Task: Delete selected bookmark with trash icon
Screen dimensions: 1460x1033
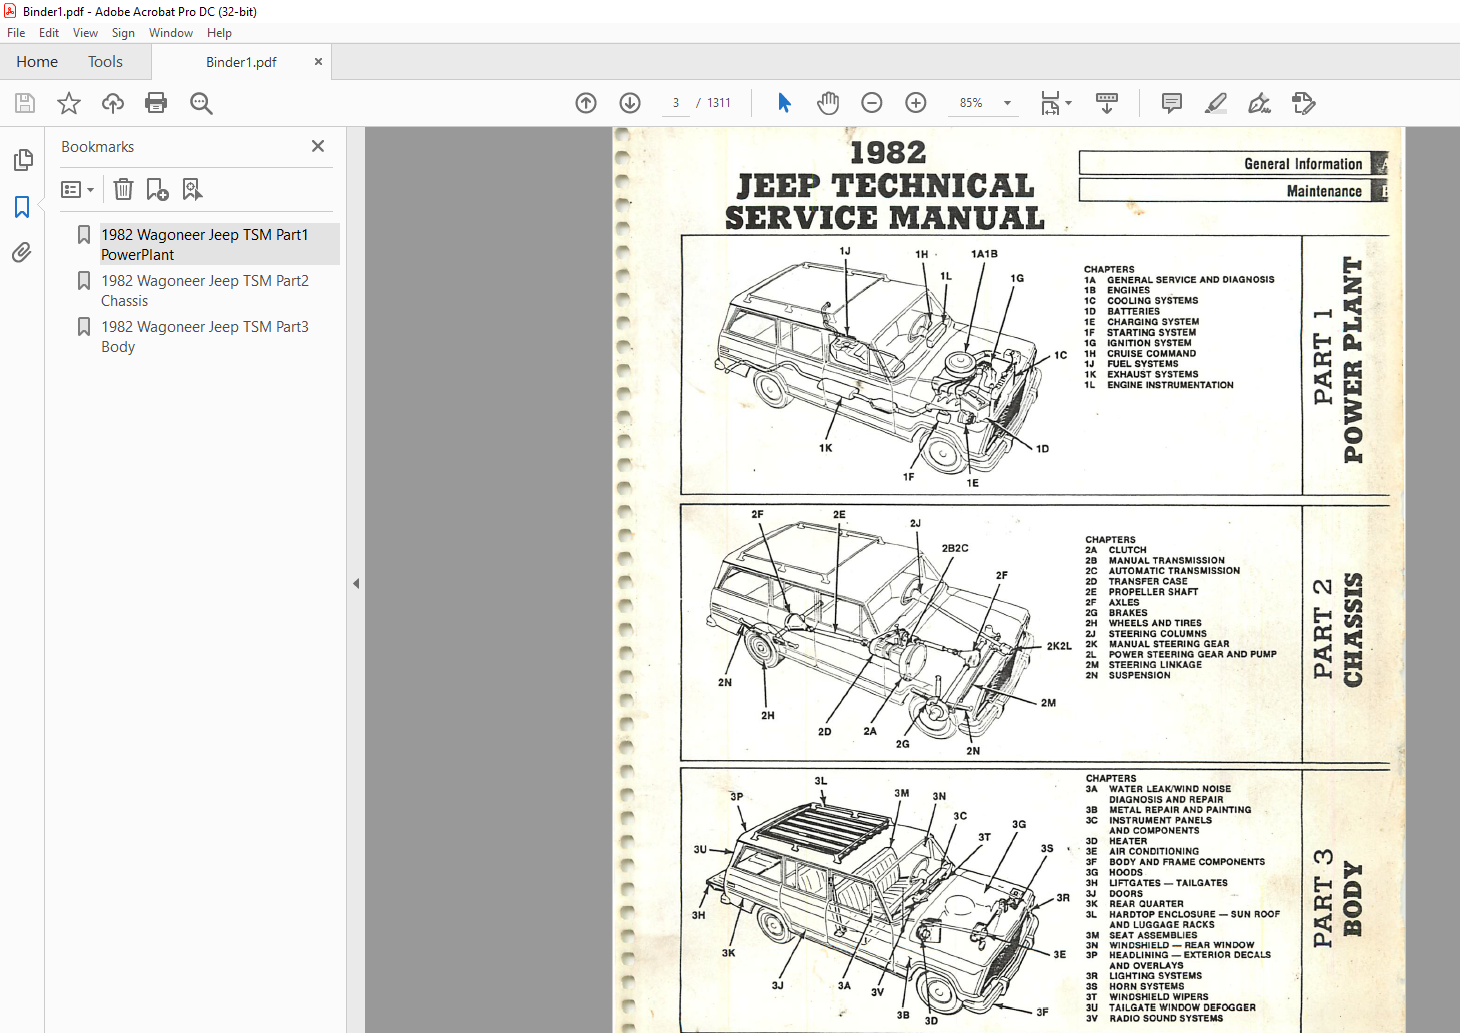Action: click(x=123, y=189)
